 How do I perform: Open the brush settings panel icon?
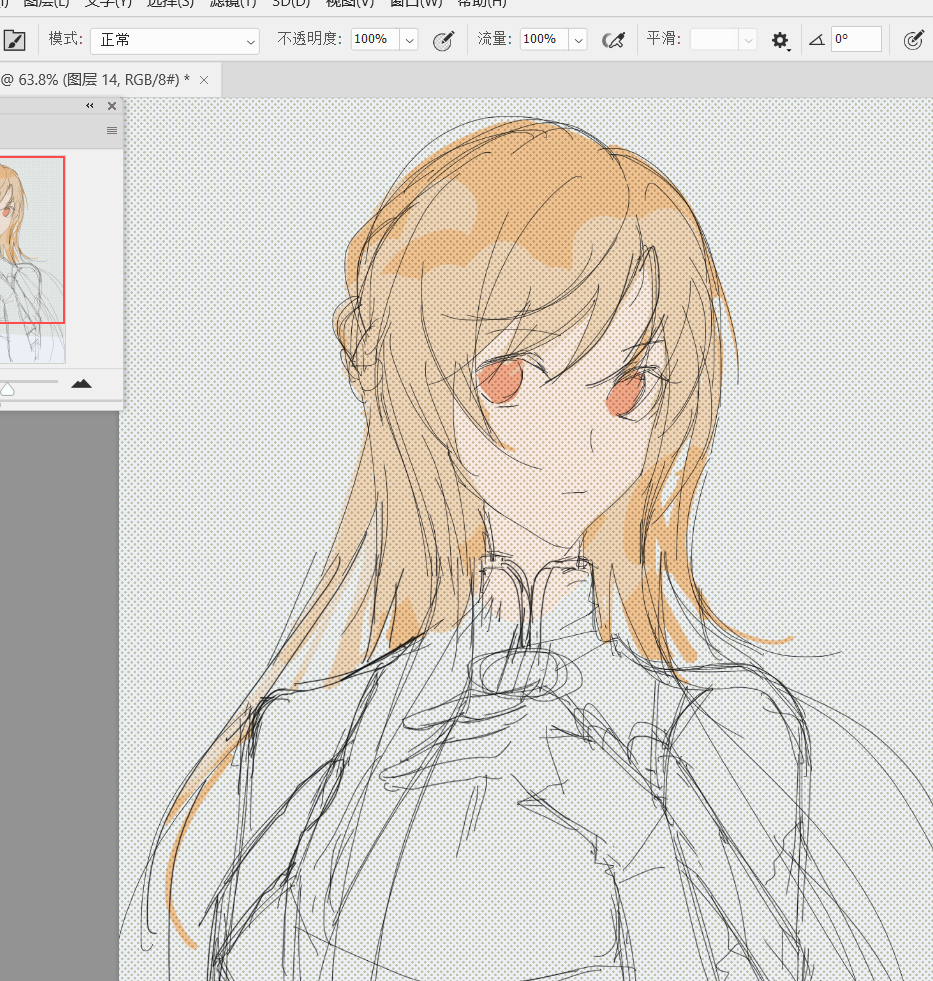(x=15, y=41)
